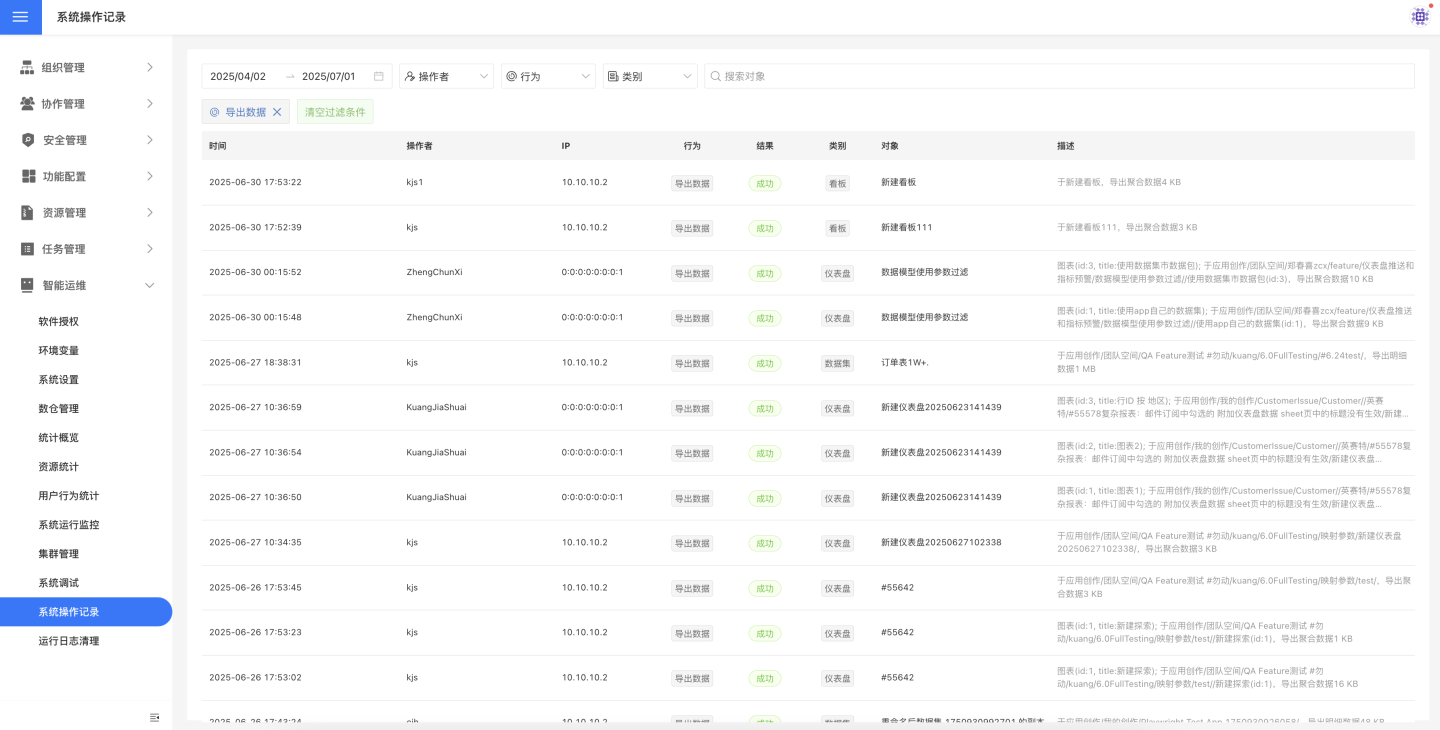Click the 搜索对象 search input field
This screenshot has height=730, width=1440.
(x=1060, y=76)
